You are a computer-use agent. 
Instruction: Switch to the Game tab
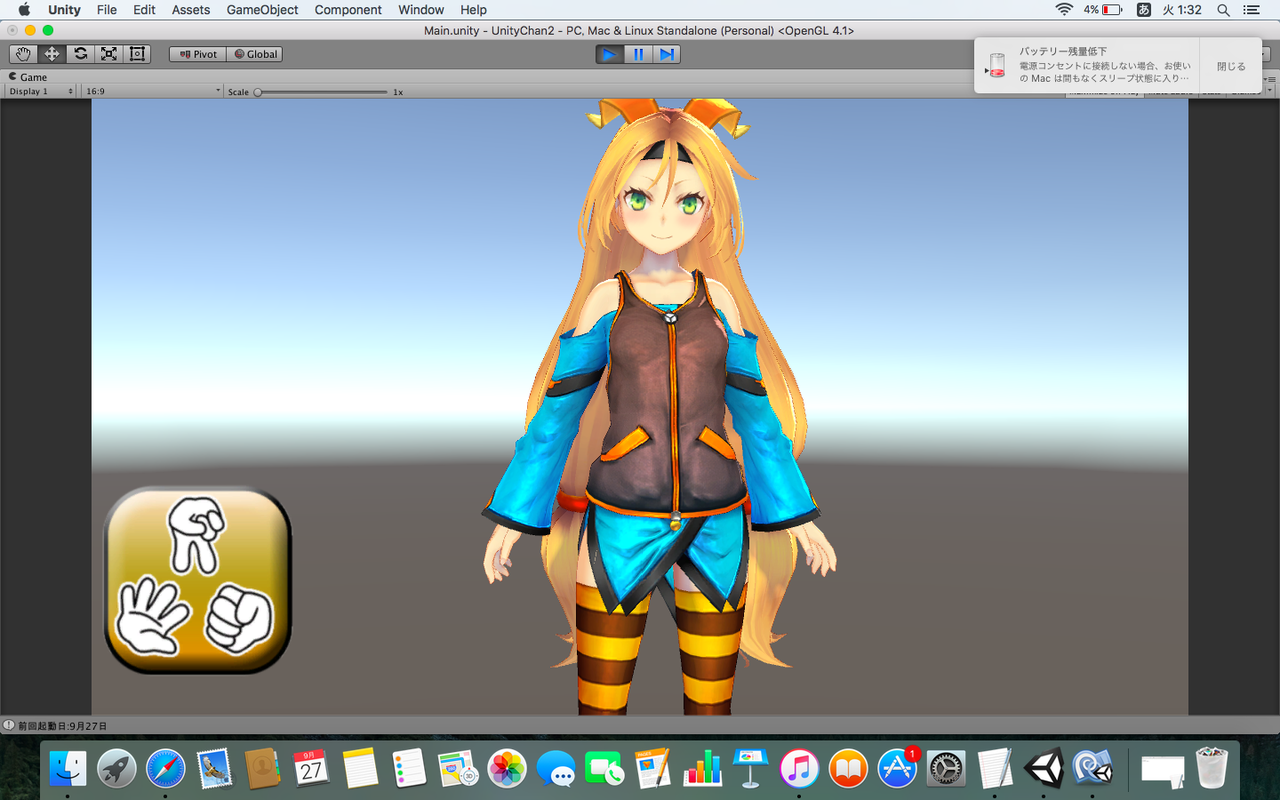coord(33,76)
